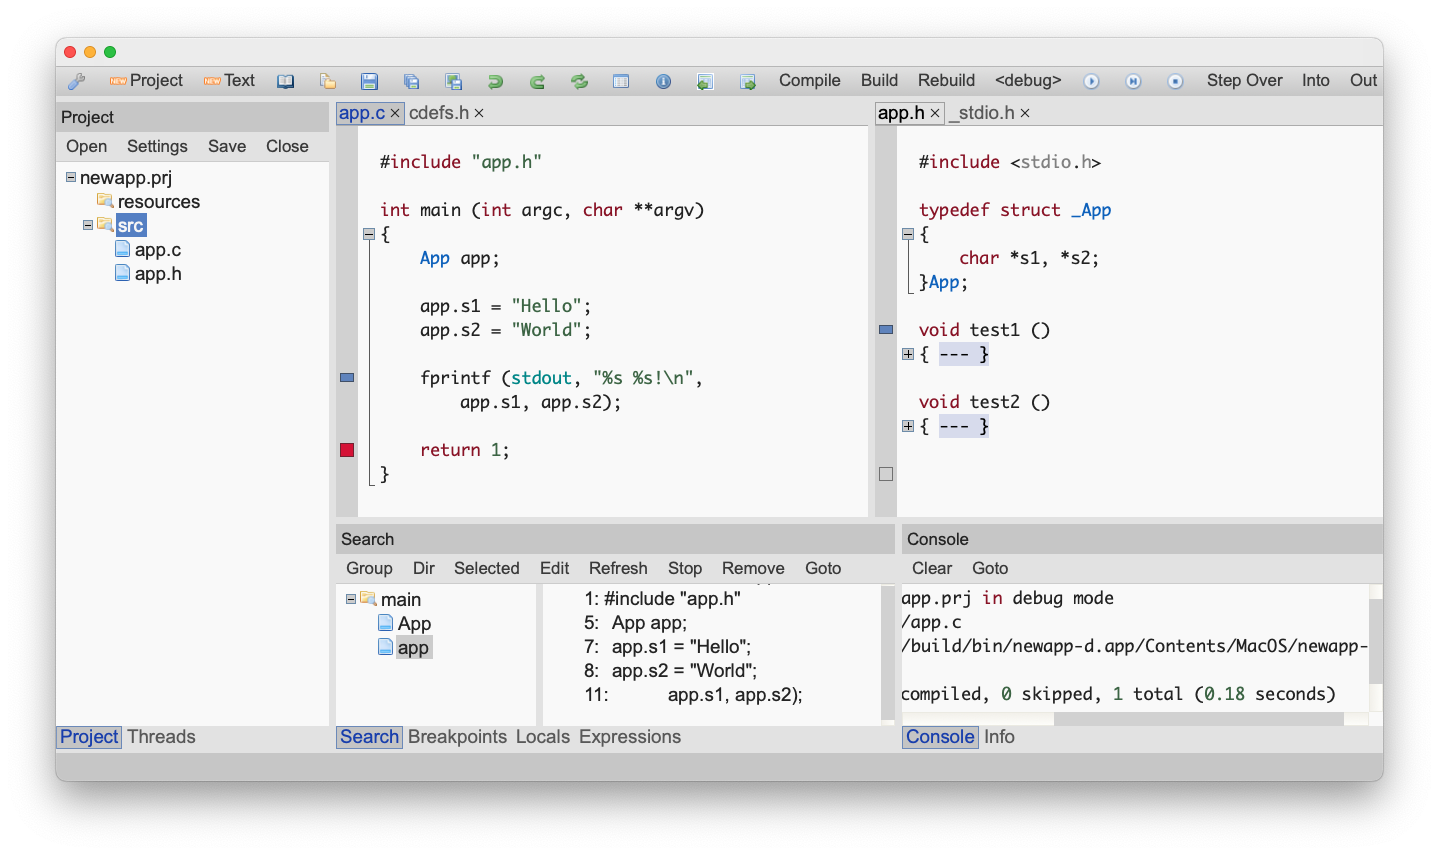Screen dimensions: 1439x855
Task: Expand the collapsed test1 function body
Action: click(x=907, y=353)
